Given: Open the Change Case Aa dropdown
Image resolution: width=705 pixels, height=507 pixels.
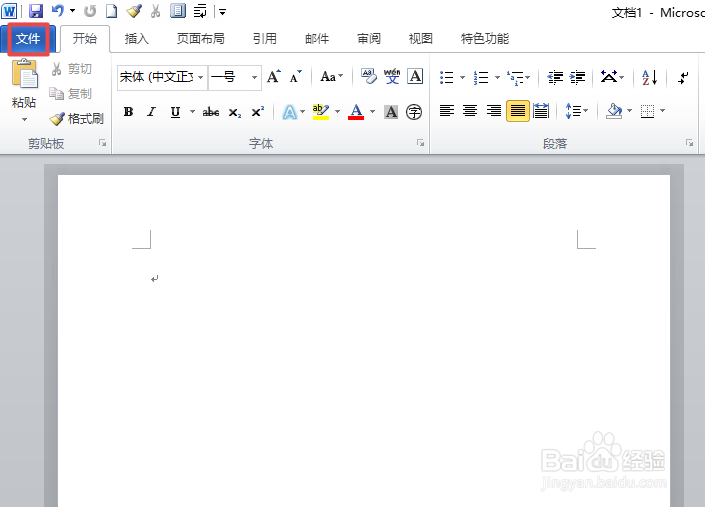Looking at the screenshot, I should click(x=331, y=77).
